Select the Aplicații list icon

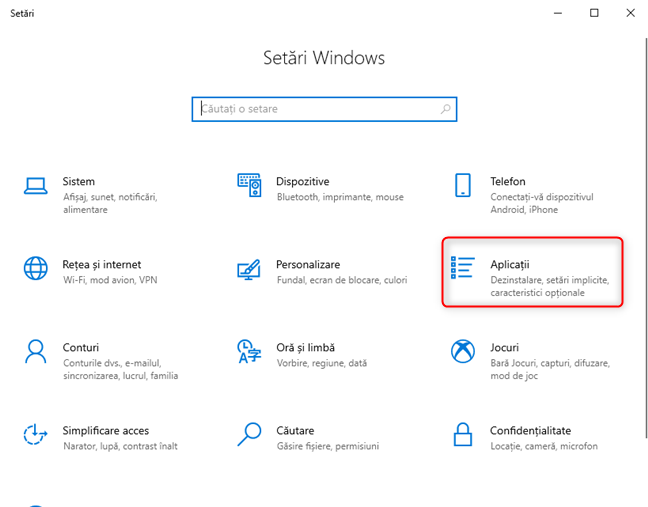tap(463, 269)
